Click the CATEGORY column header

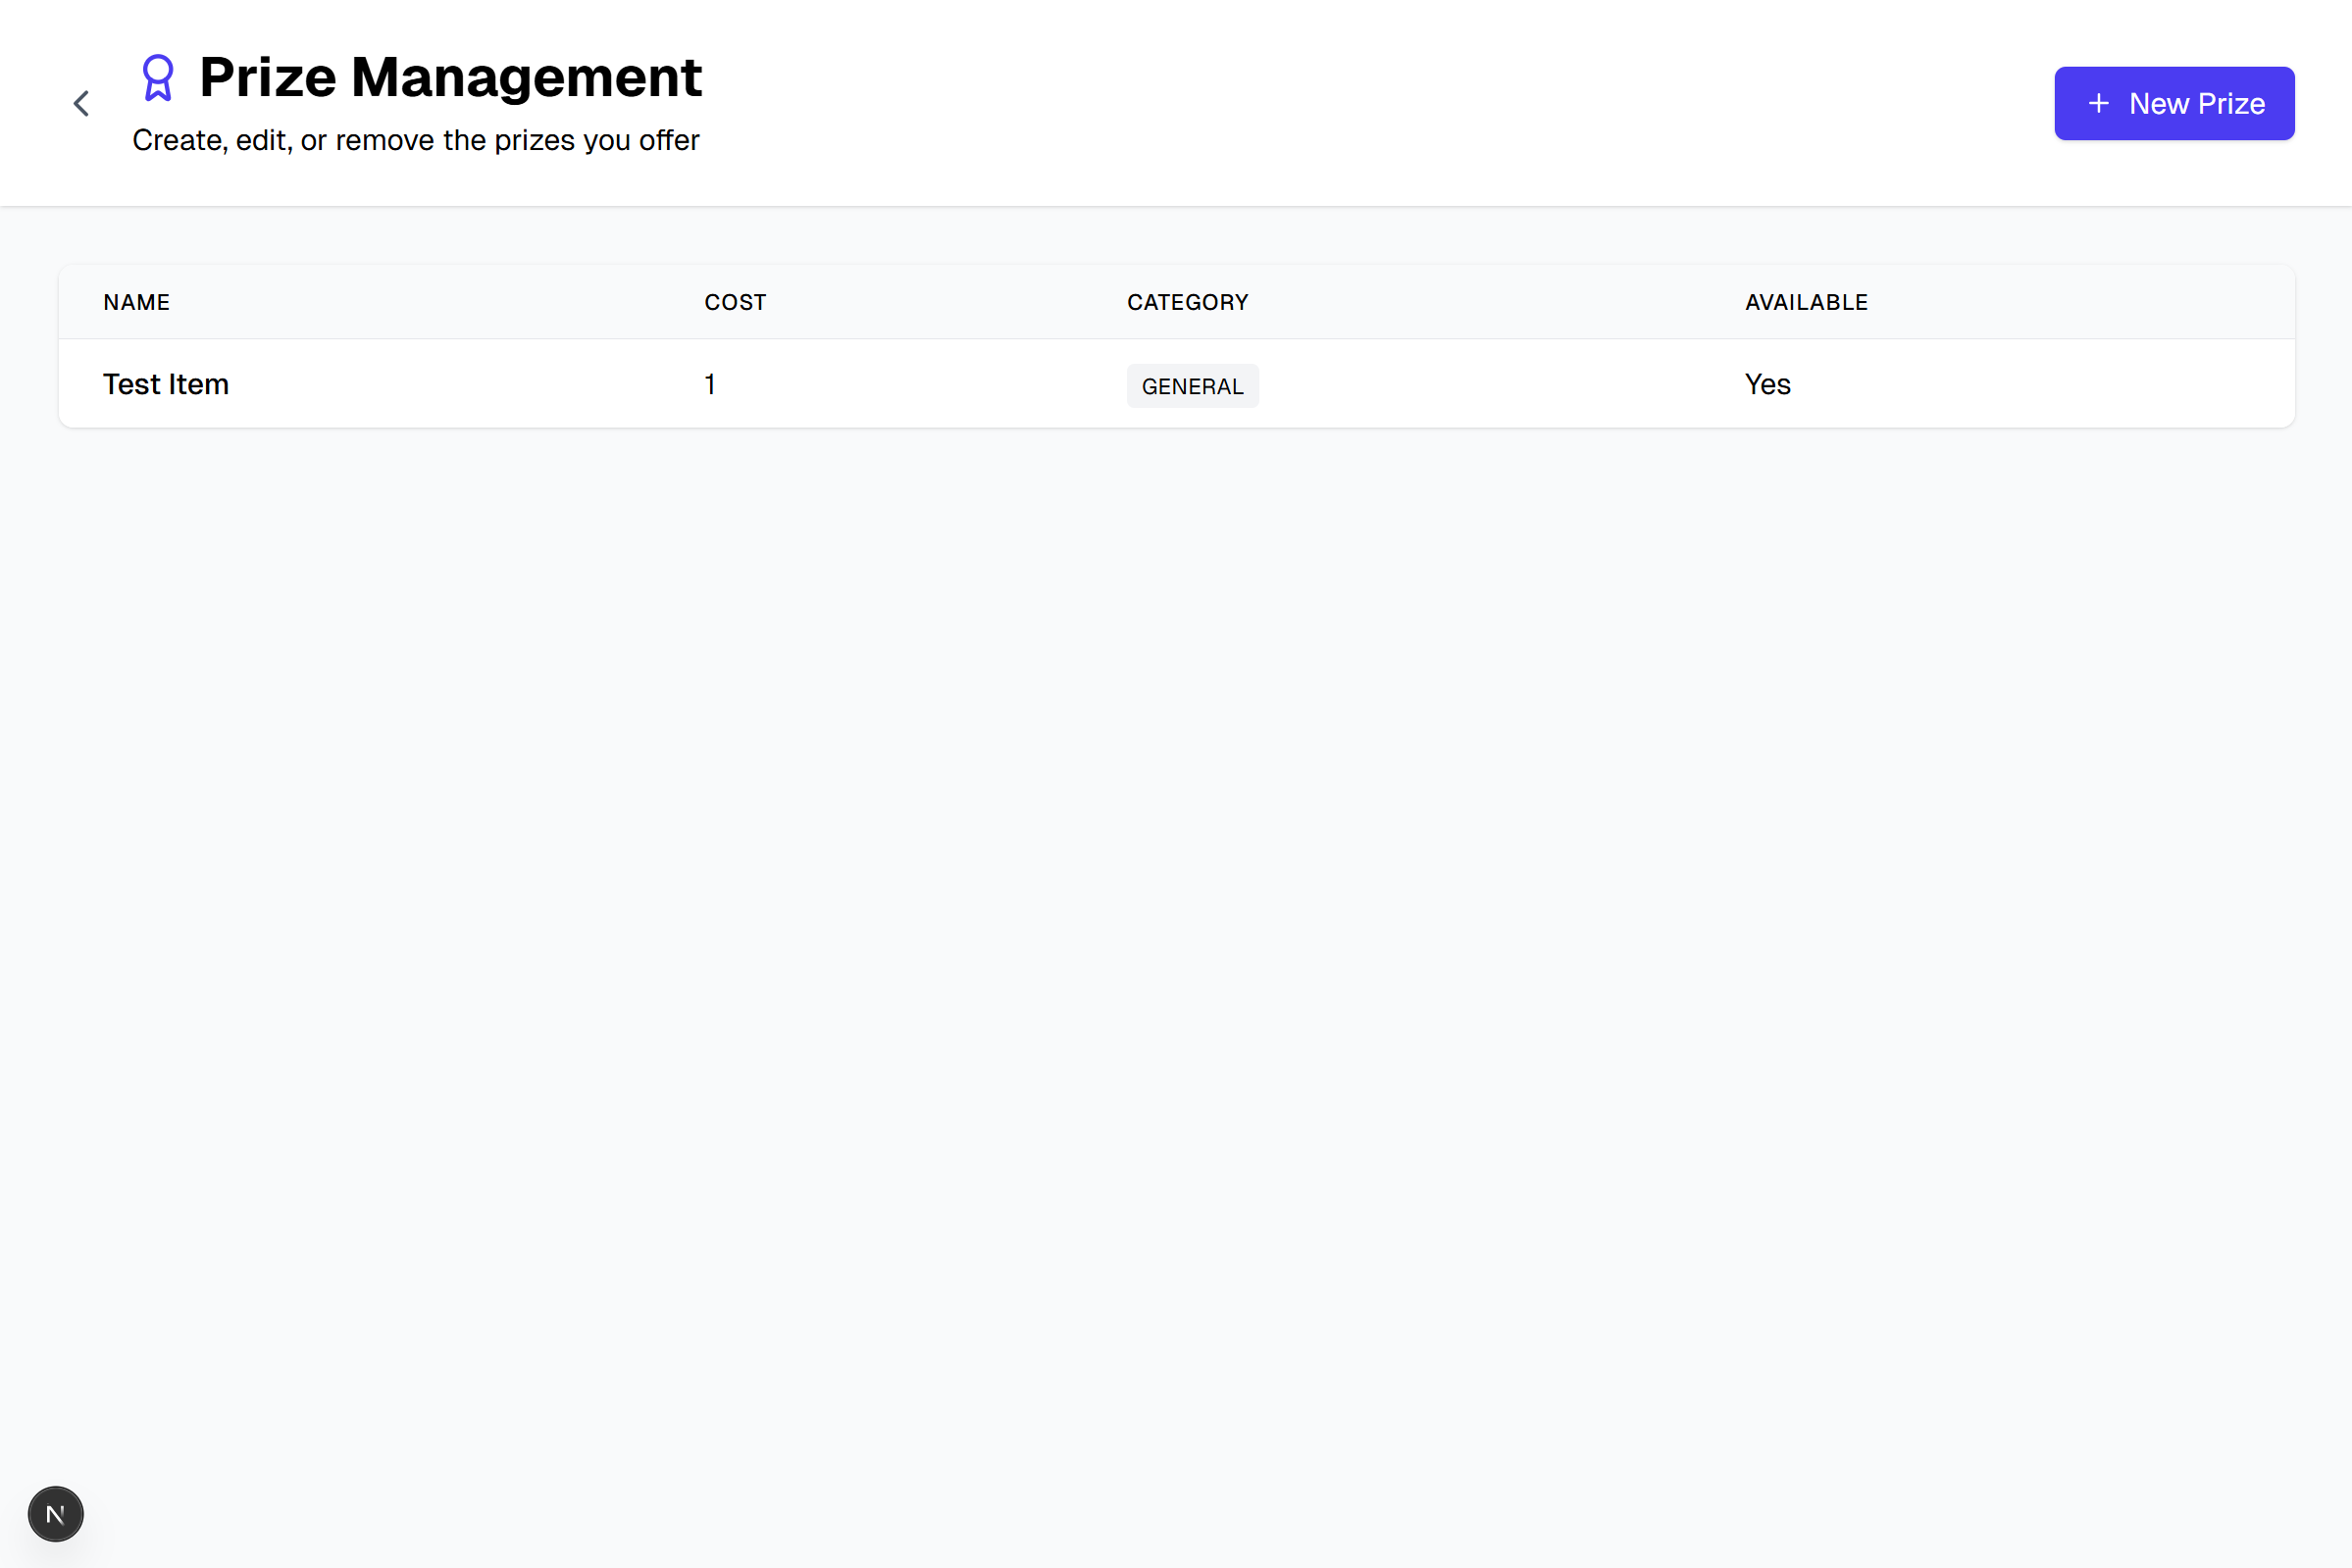click(1188, 302)
